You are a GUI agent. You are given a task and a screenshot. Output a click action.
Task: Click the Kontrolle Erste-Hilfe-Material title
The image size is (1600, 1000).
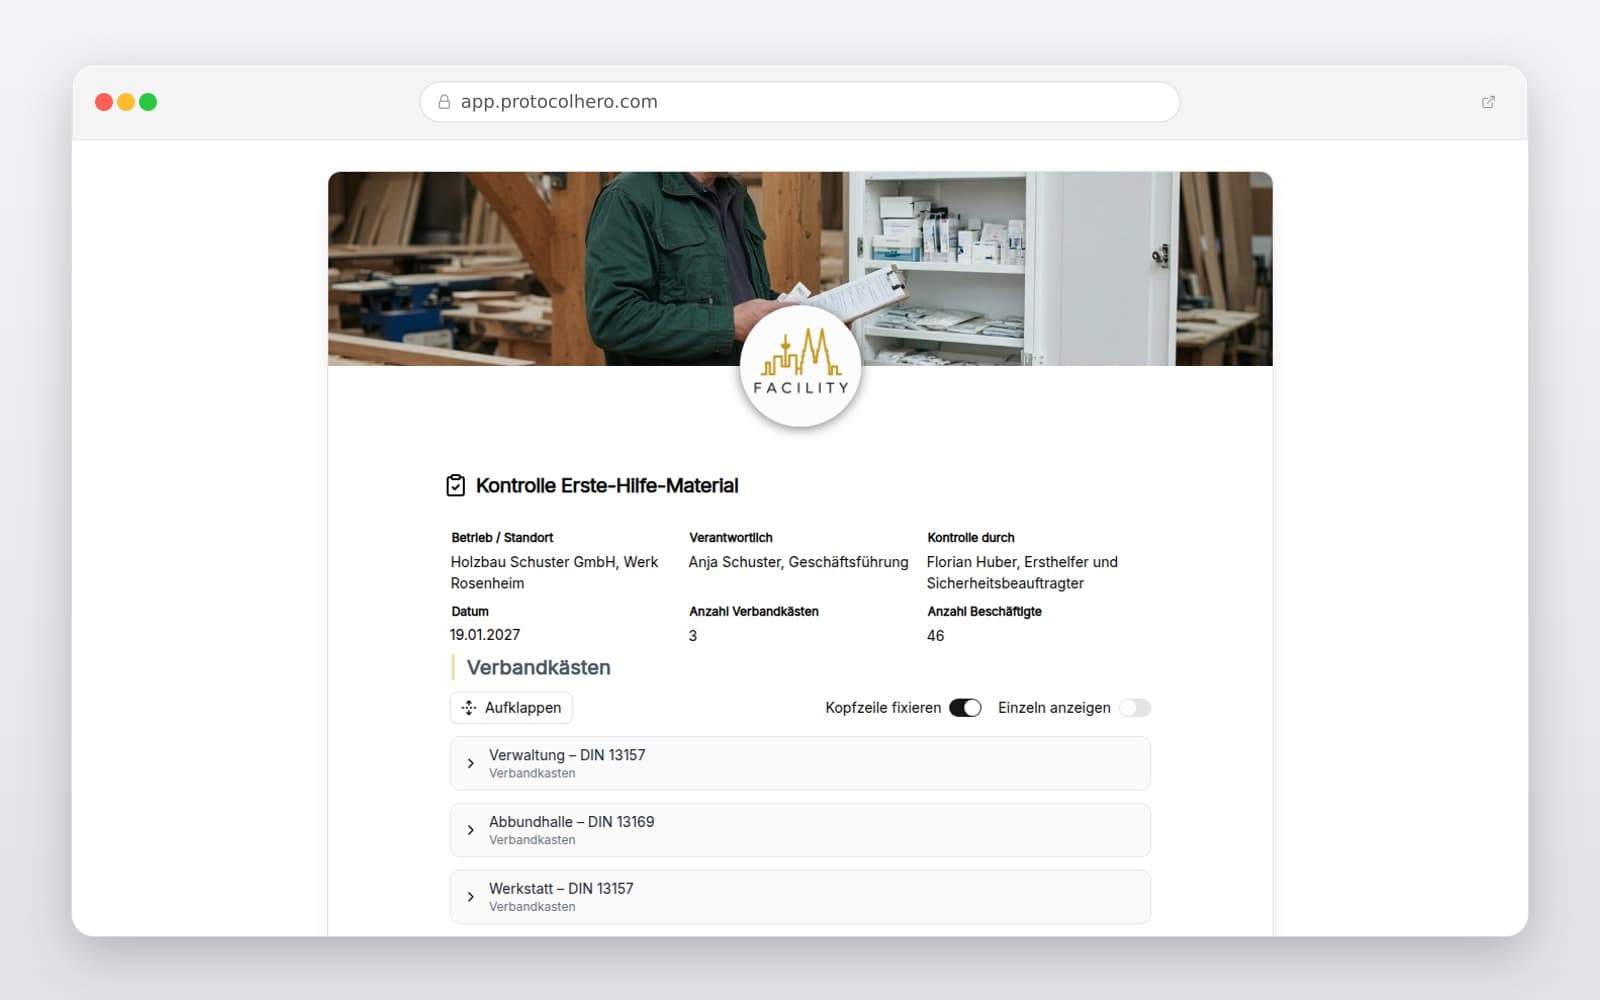click(607, 486)
